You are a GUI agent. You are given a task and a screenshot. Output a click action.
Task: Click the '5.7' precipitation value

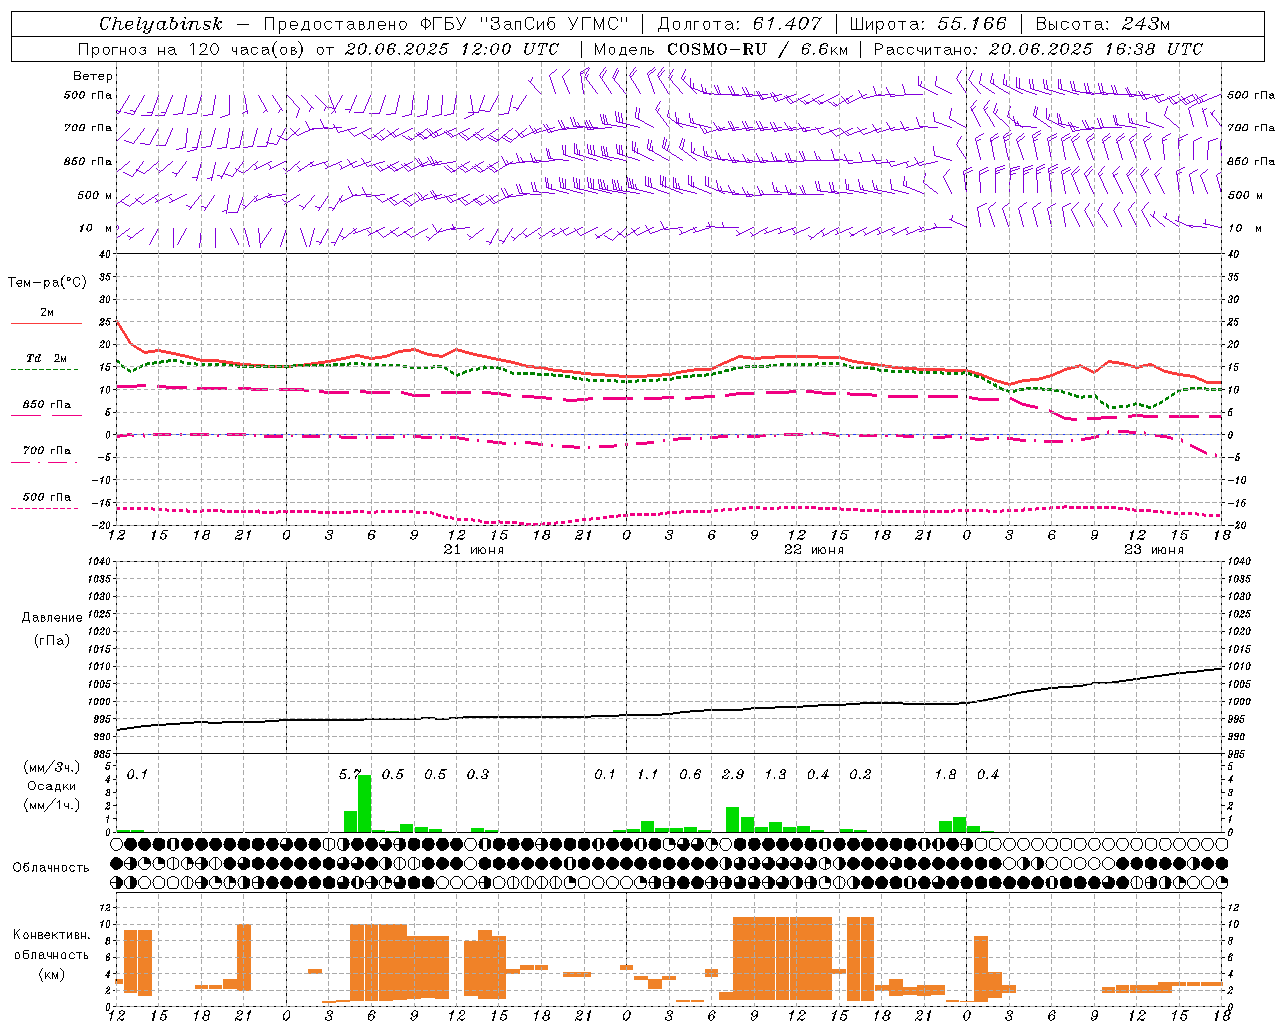tap(350, 775)
